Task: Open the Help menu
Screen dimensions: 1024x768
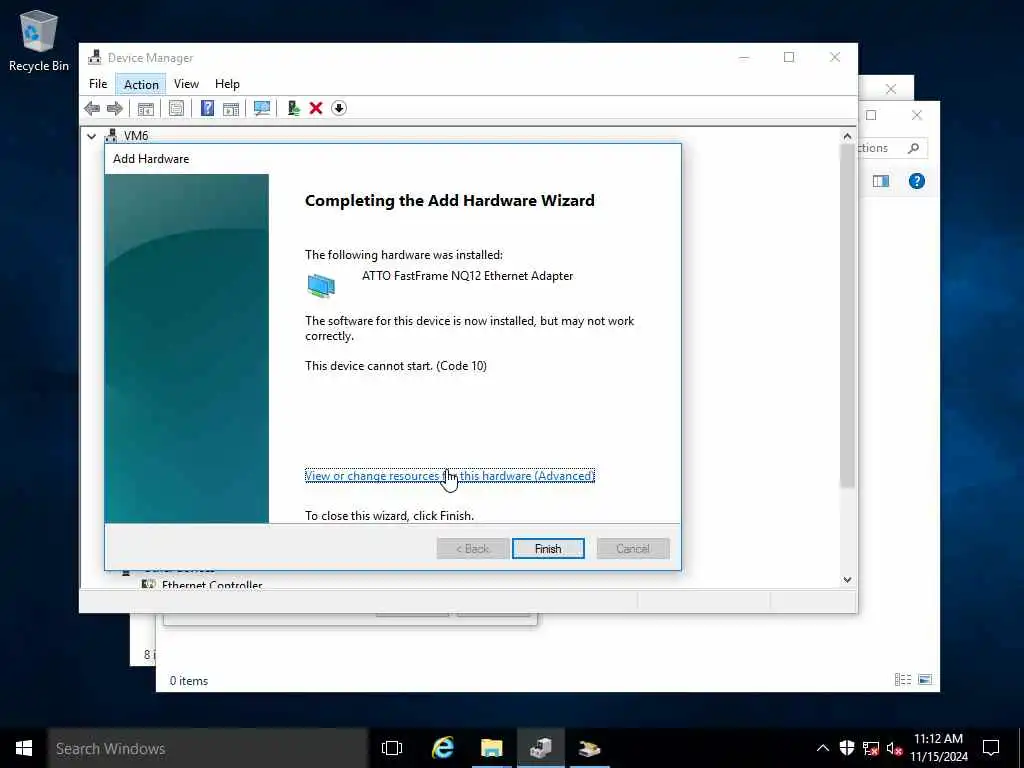Action: pos(227,84)
